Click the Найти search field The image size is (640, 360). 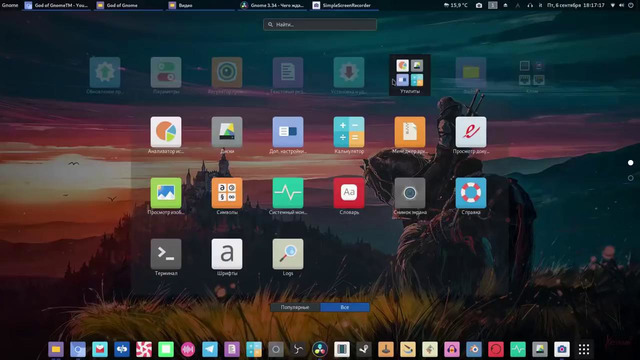pyautogui.click(x=320, y=24)
